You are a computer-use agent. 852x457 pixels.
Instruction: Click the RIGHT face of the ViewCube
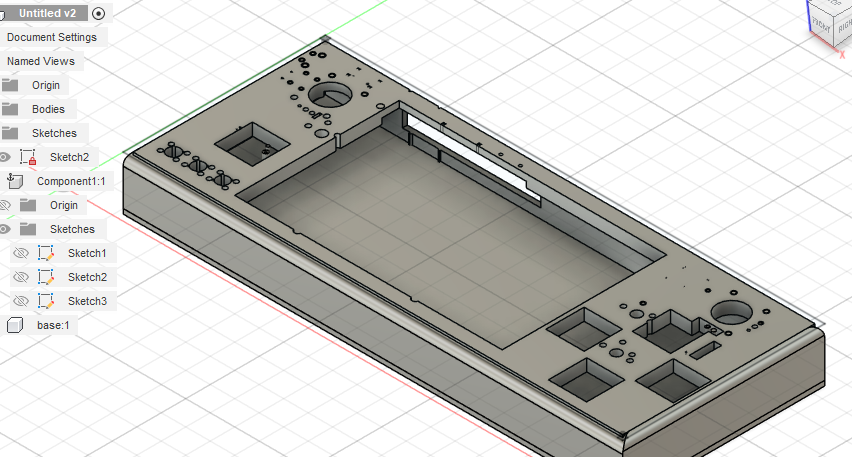(844, 22)
